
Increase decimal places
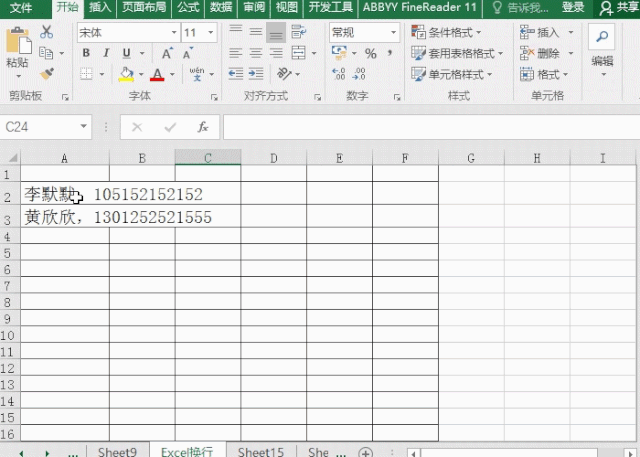(x=339, y=74)
